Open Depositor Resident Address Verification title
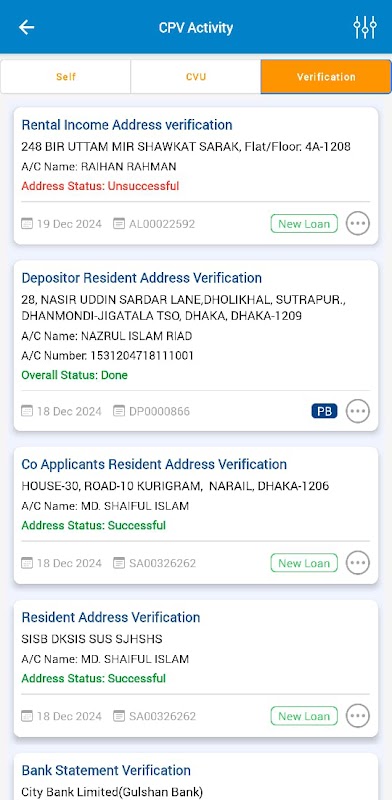The image size is (392, 800). [142, 278]
